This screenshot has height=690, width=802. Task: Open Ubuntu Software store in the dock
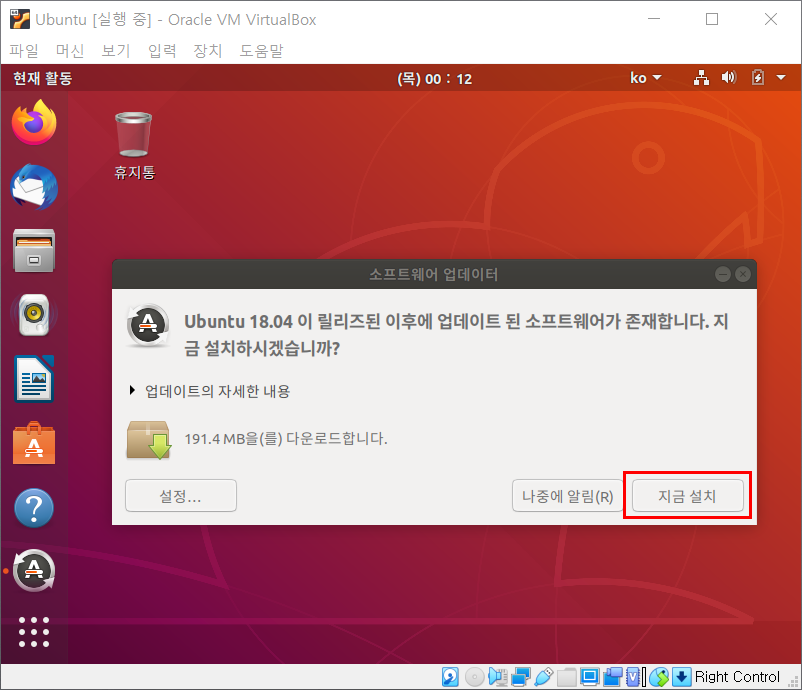point(34,443)
